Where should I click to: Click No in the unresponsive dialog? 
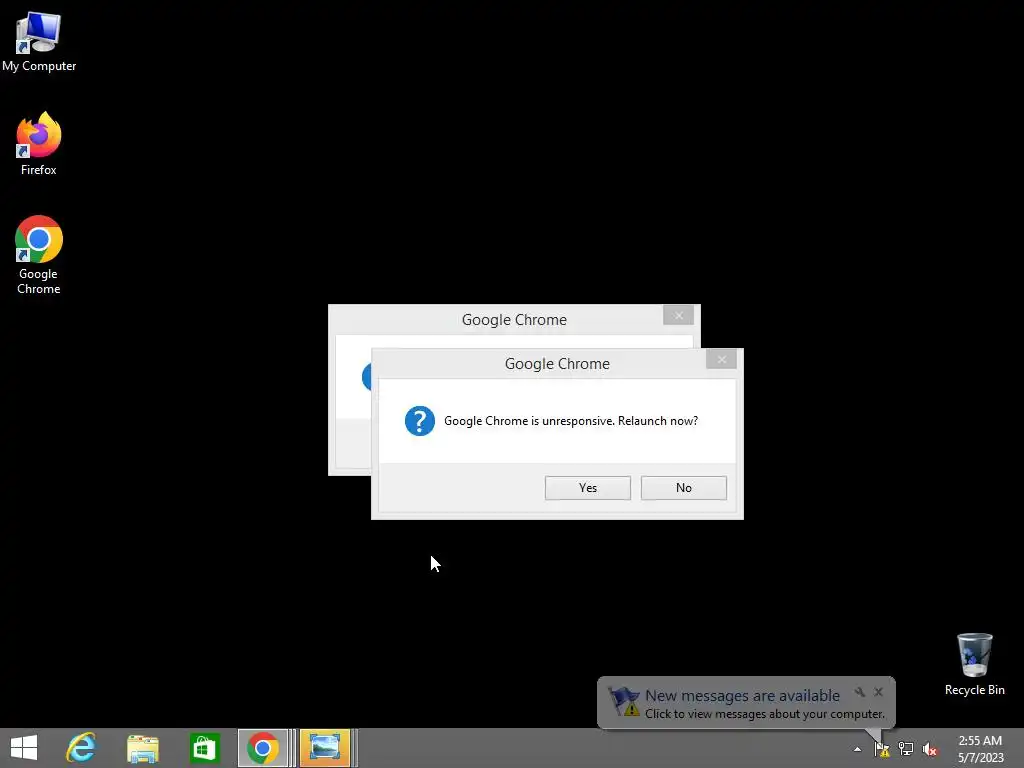click(684, 488)
